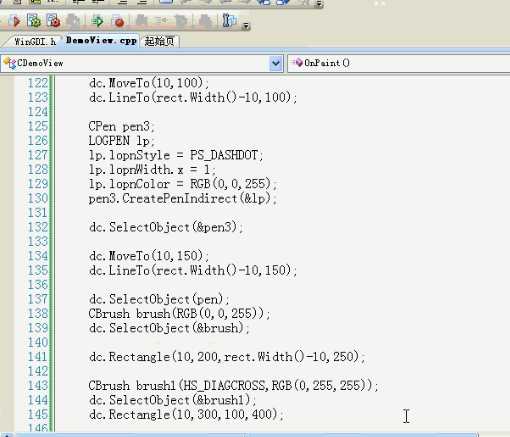510x437 pixels.
Task: Click the run icon with red badge
Action: tap(53, 21)
